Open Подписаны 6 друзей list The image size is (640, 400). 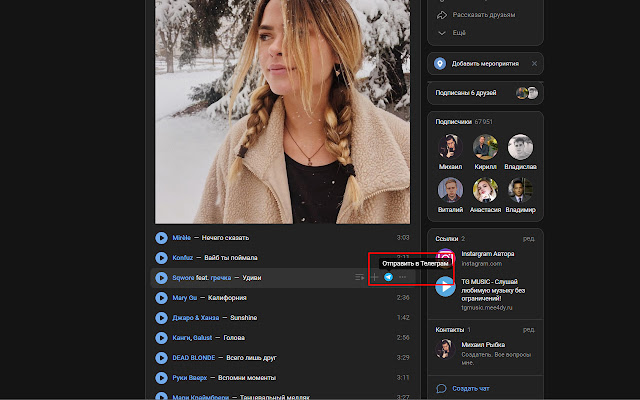coord(485,93)
